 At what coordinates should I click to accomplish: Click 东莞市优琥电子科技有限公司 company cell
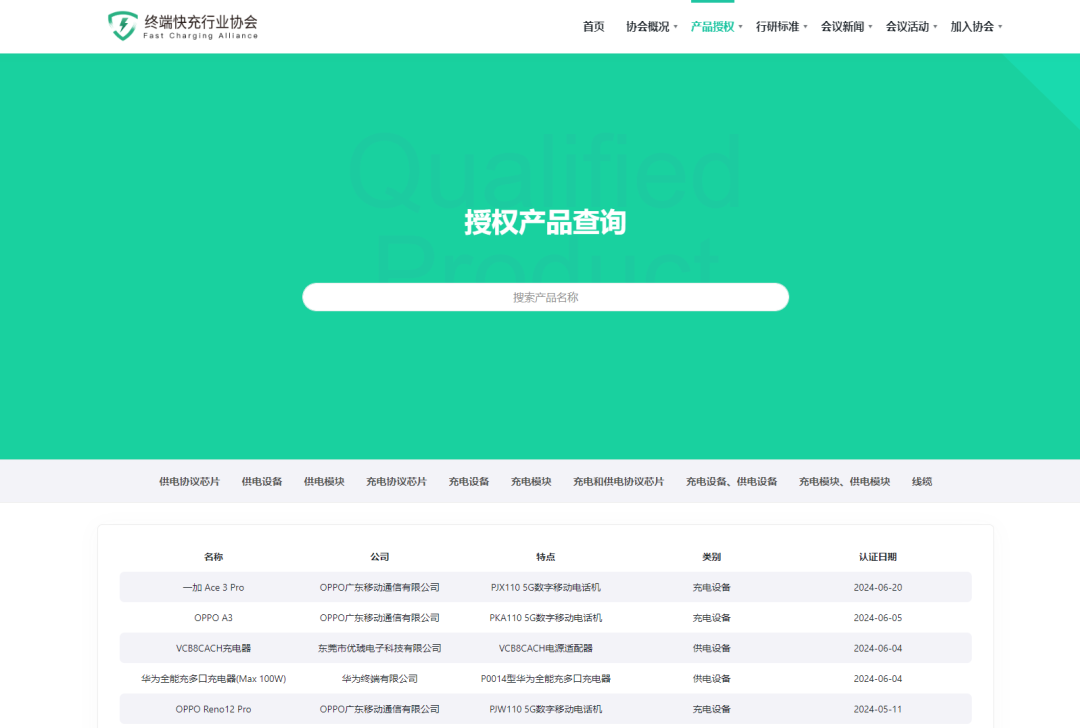coord(380,648)
